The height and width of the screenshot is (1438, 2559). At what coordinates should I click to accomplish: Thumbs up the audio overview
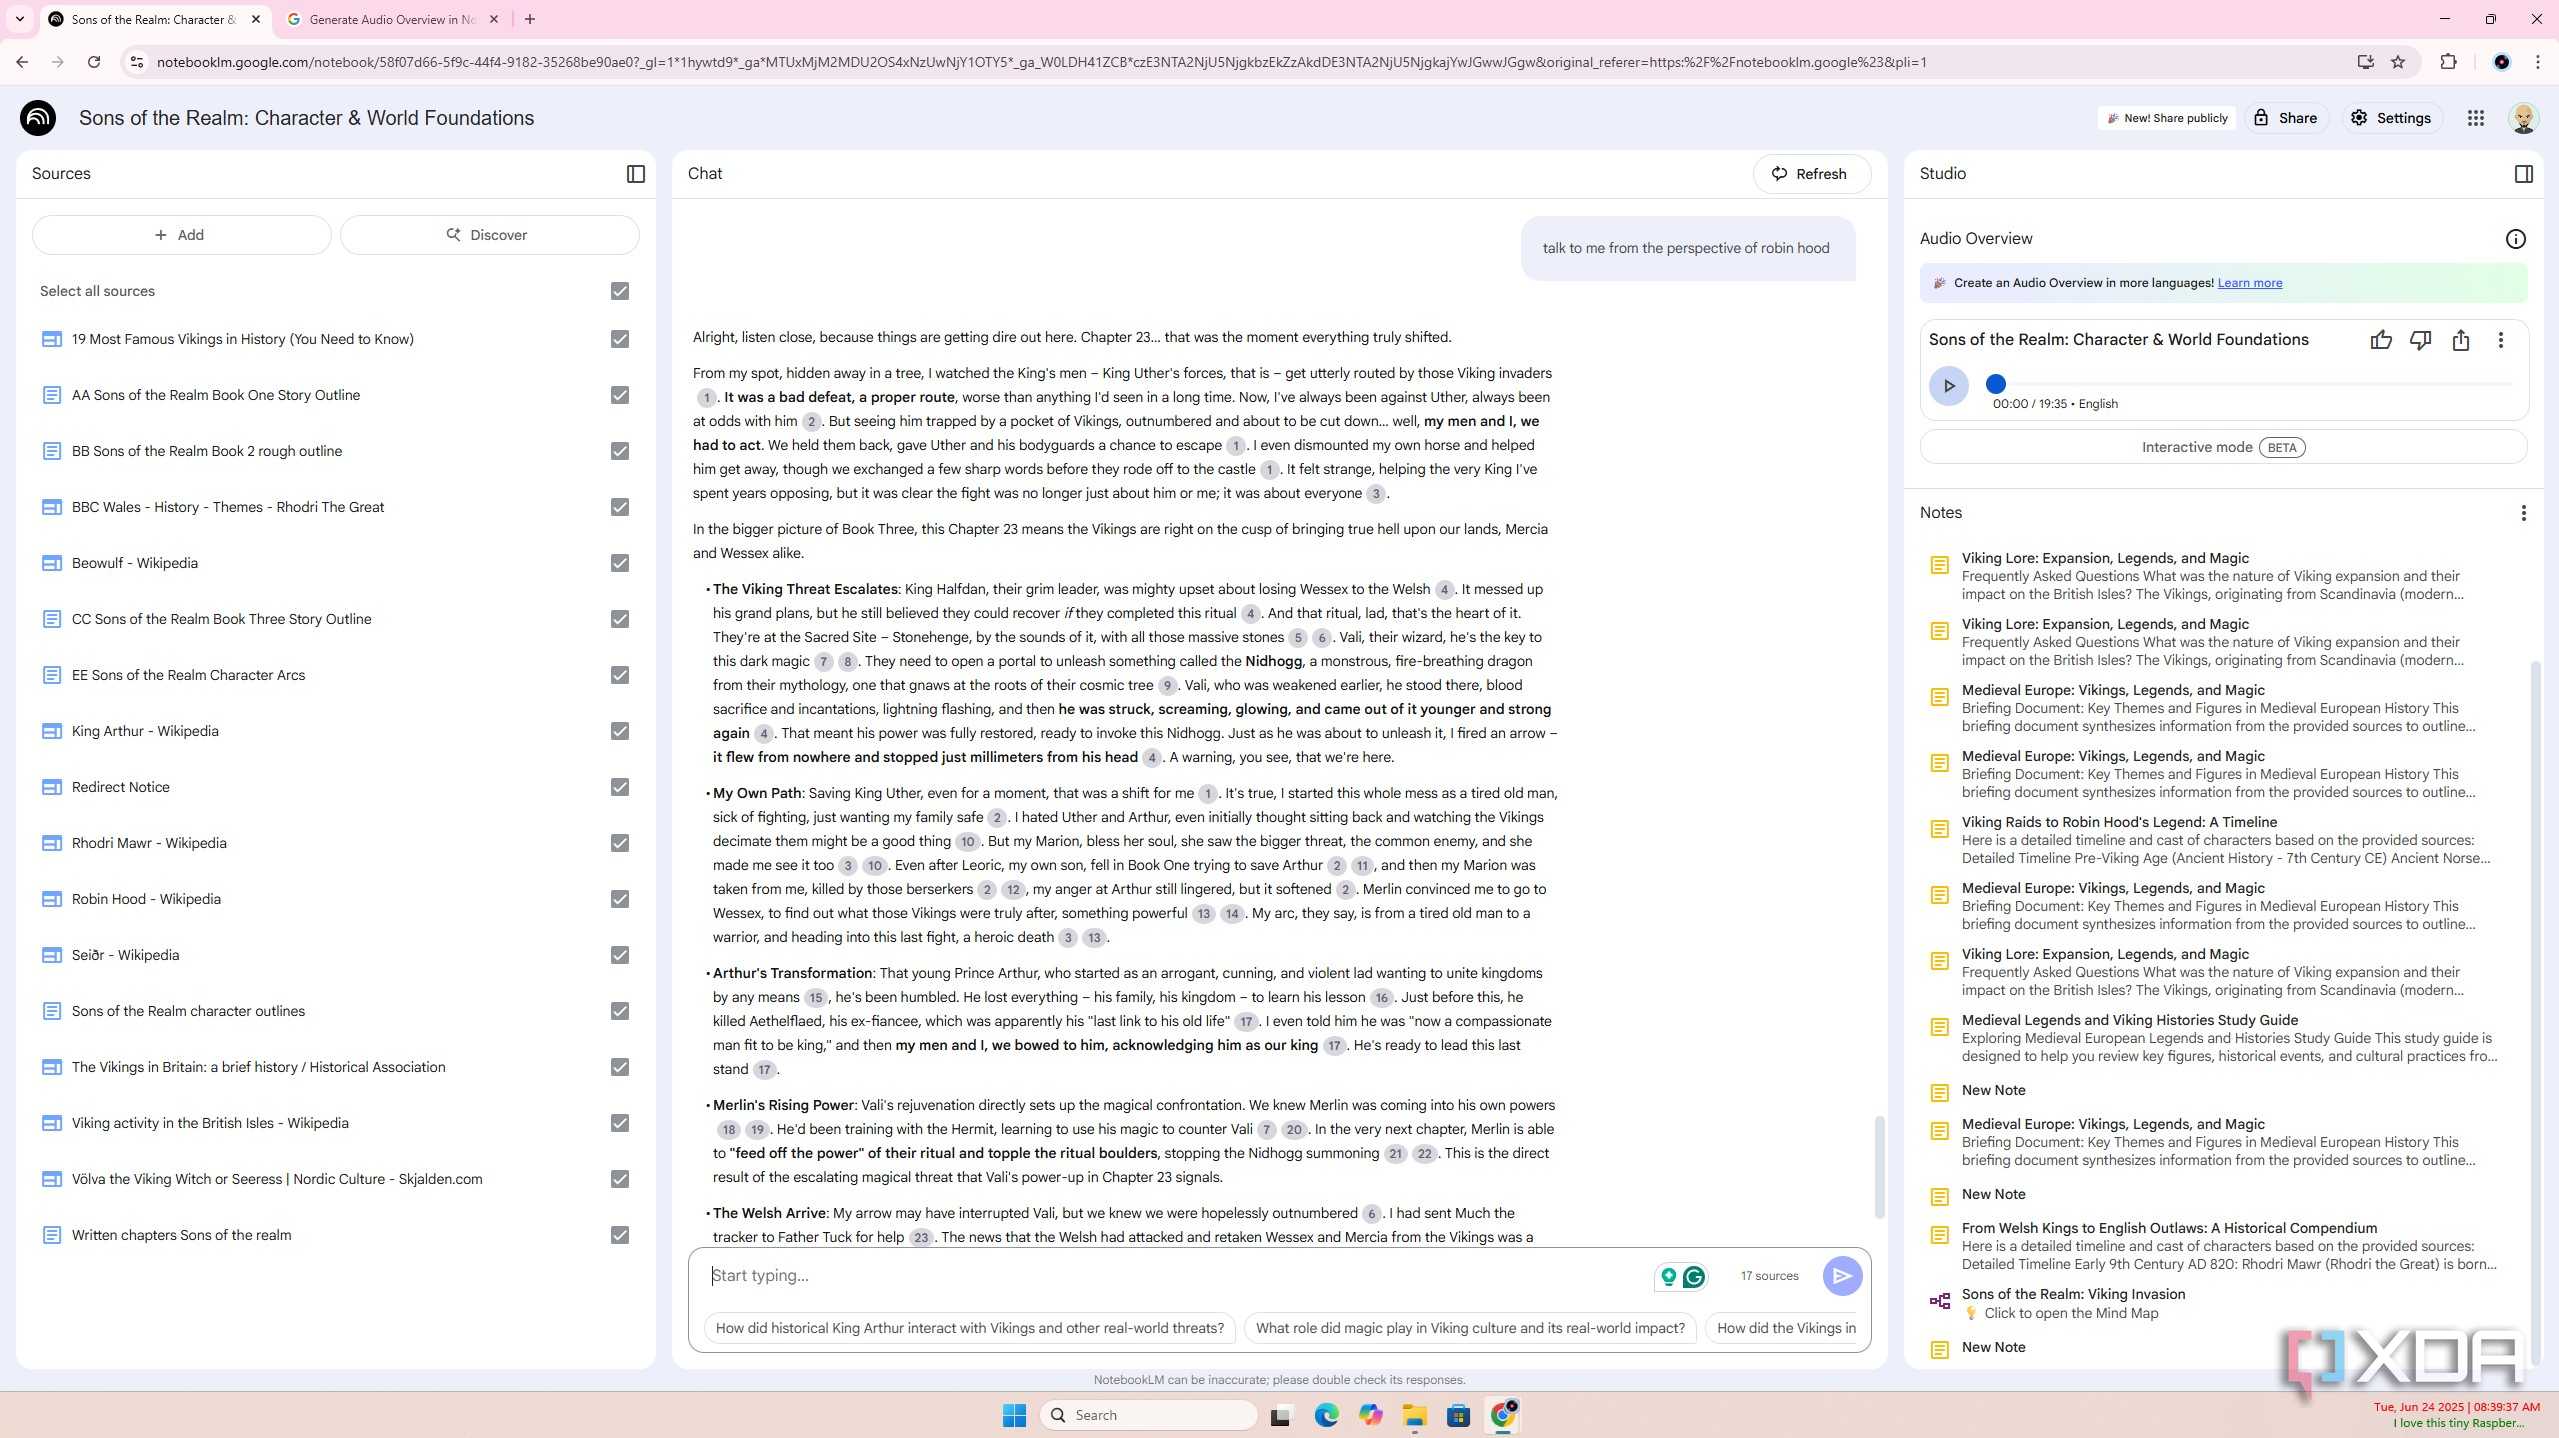click(2381, 340)
